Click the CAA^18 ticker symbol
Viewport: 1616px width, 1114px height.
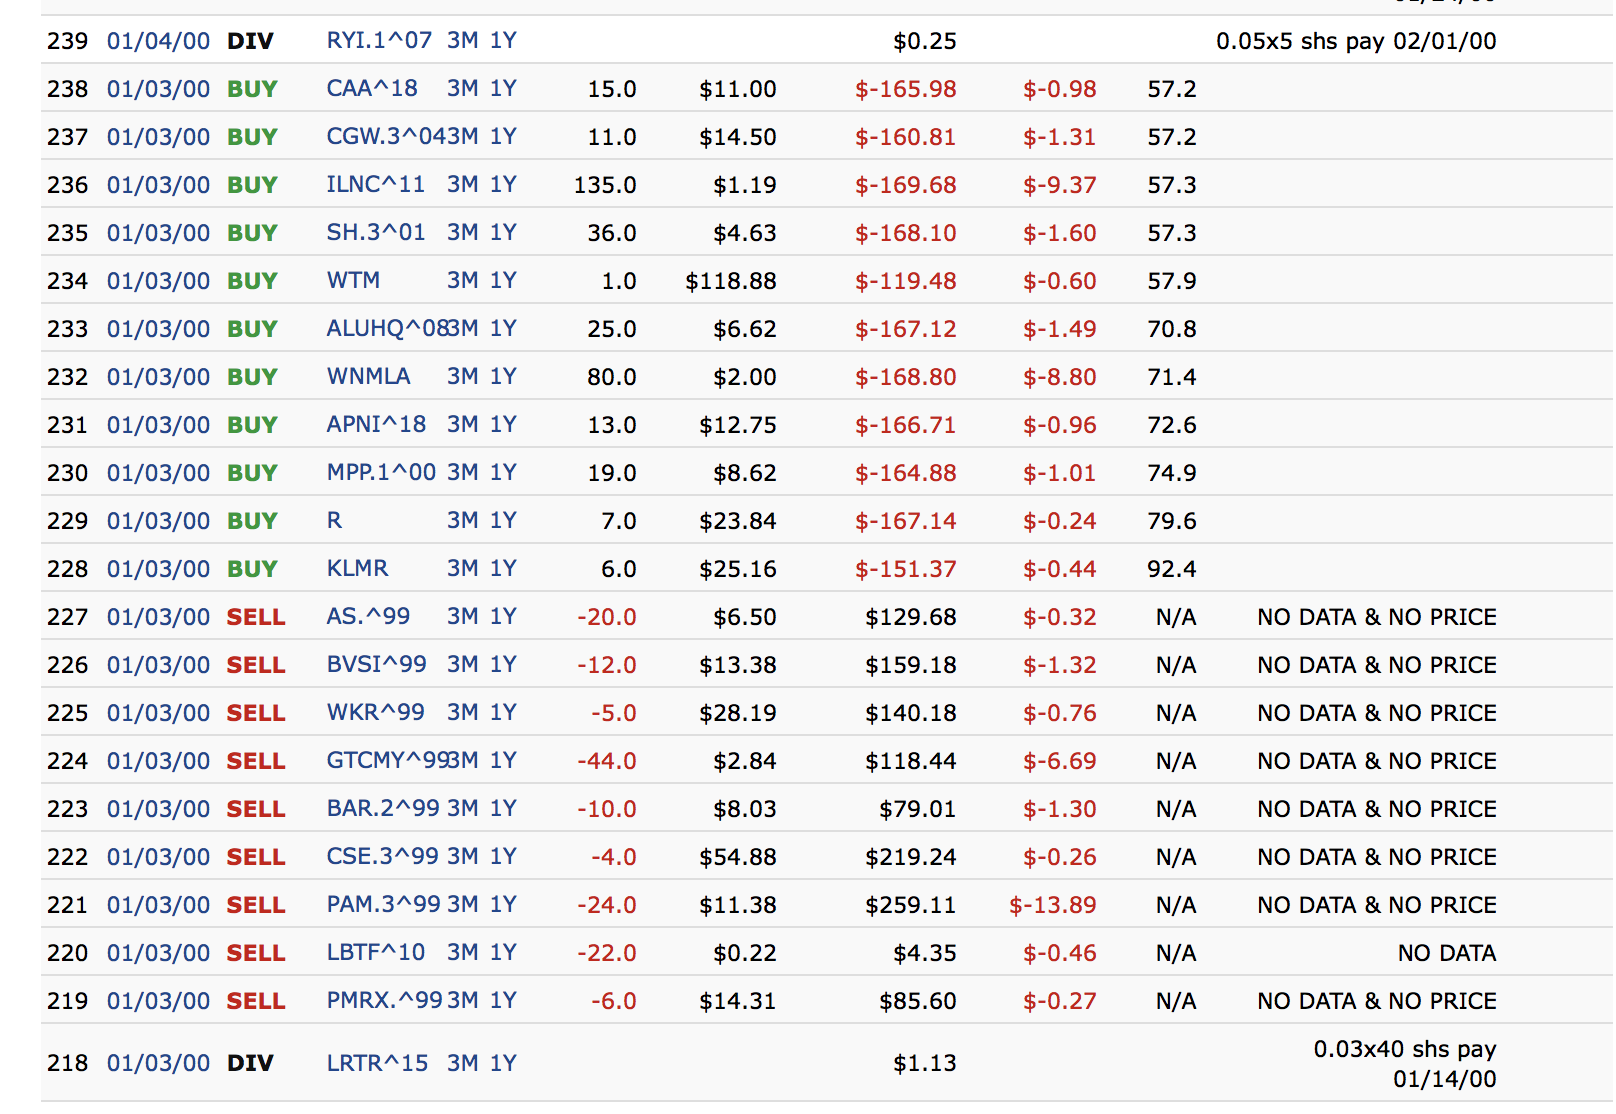(372, 89)
